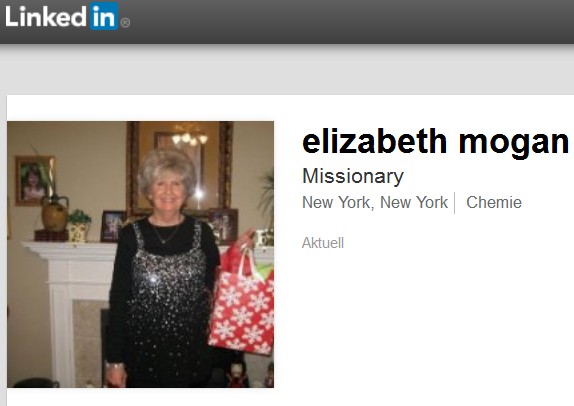Viewport: 574px width, 406px height.
Task: Select the Missionary headline text
Action: (x=353, y=176)
